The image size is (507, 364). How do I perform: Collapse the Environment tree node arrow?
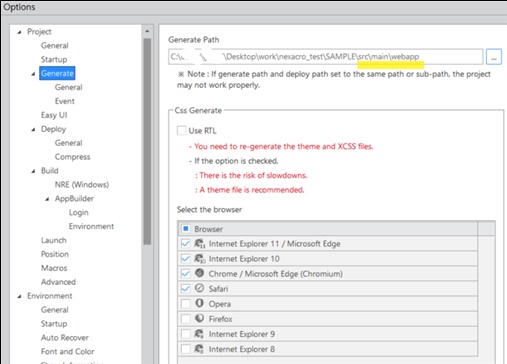20,296
